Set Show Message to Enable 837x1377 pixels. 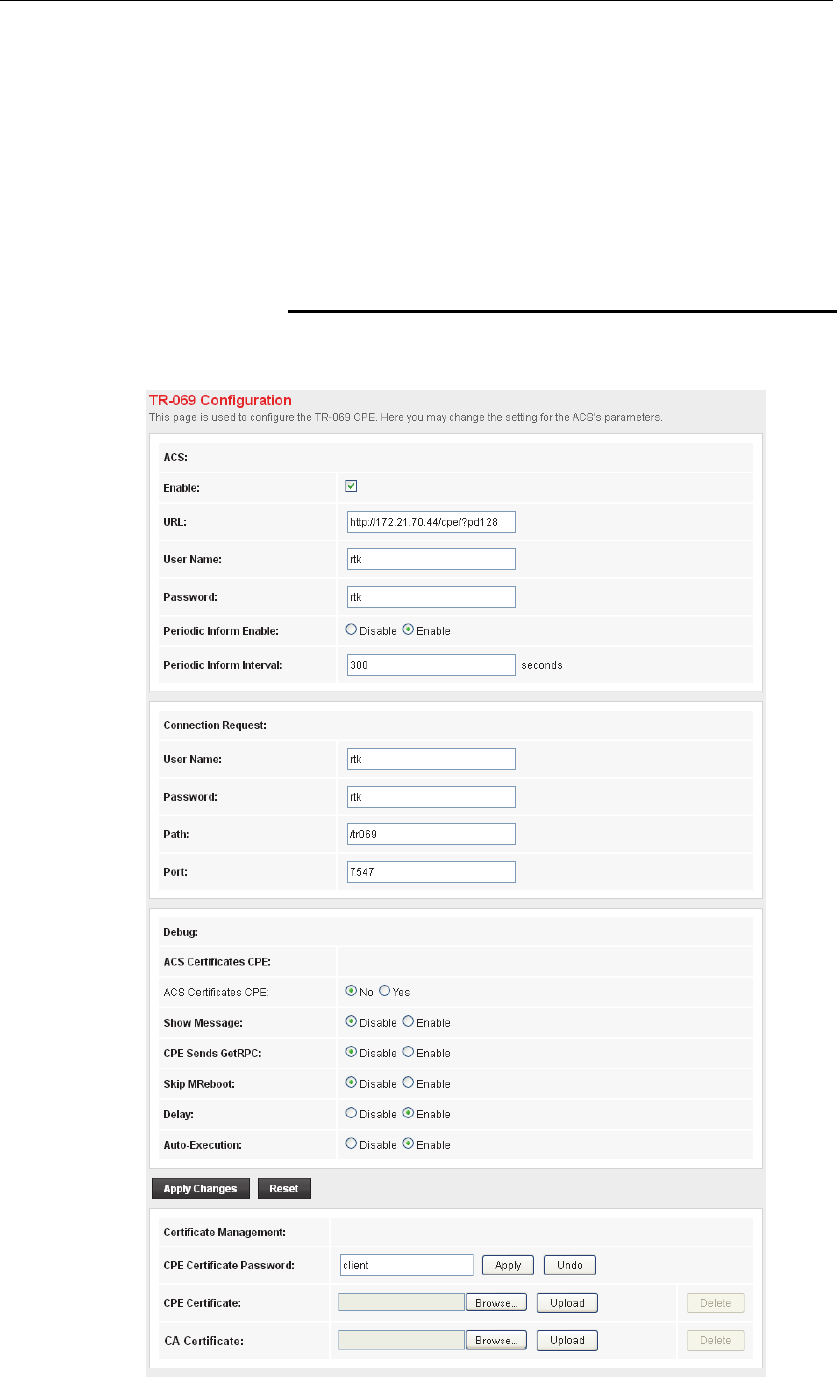[x=408, y=1022]
